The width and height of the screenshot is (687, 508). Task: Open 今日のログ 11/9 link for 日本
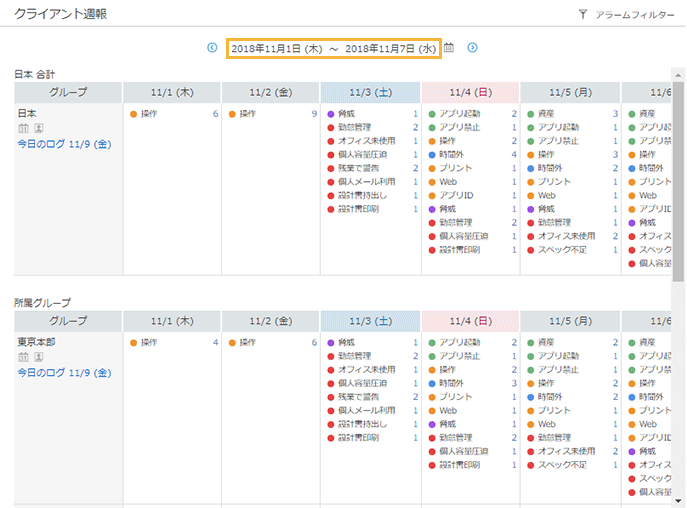(x=64, y=144)
